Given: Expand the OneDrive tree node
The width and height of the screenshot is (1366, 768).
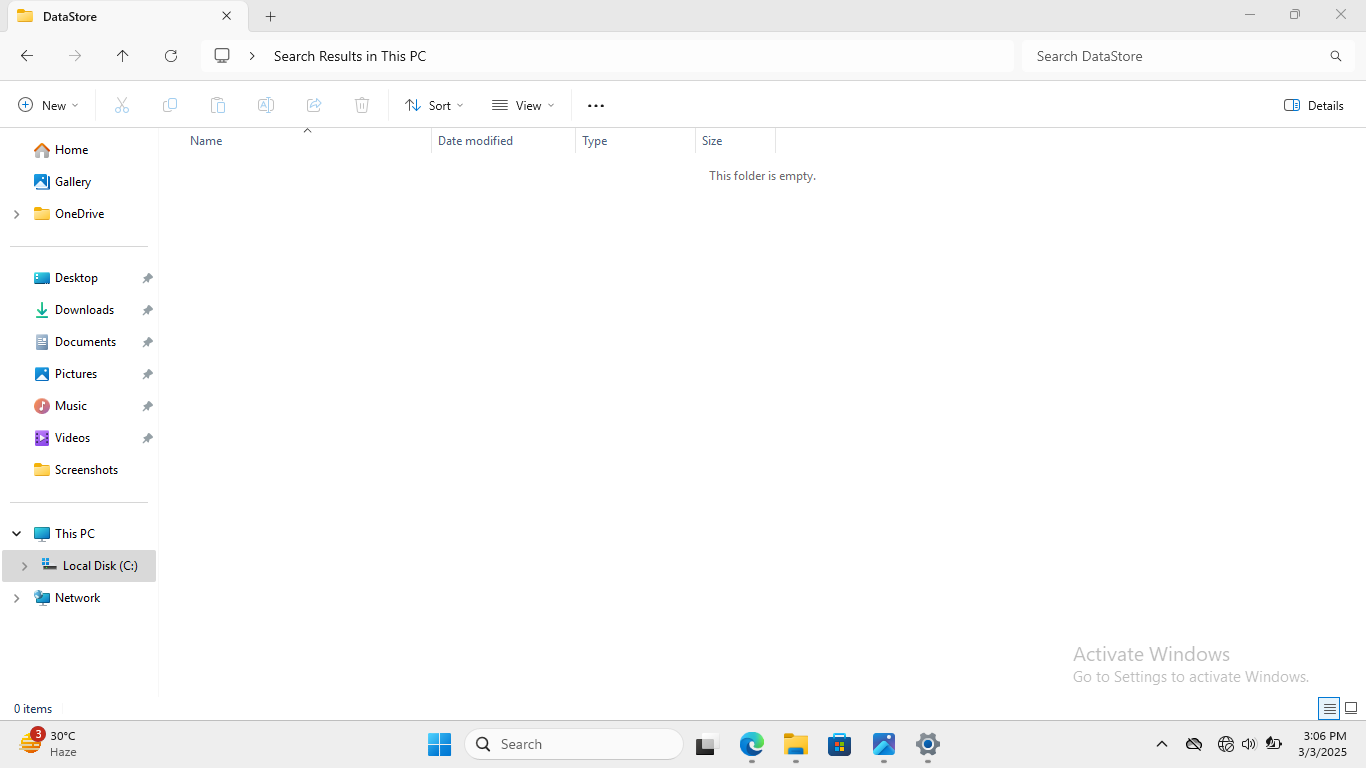Looking at the screenshot, I should (x=16, y=214).
